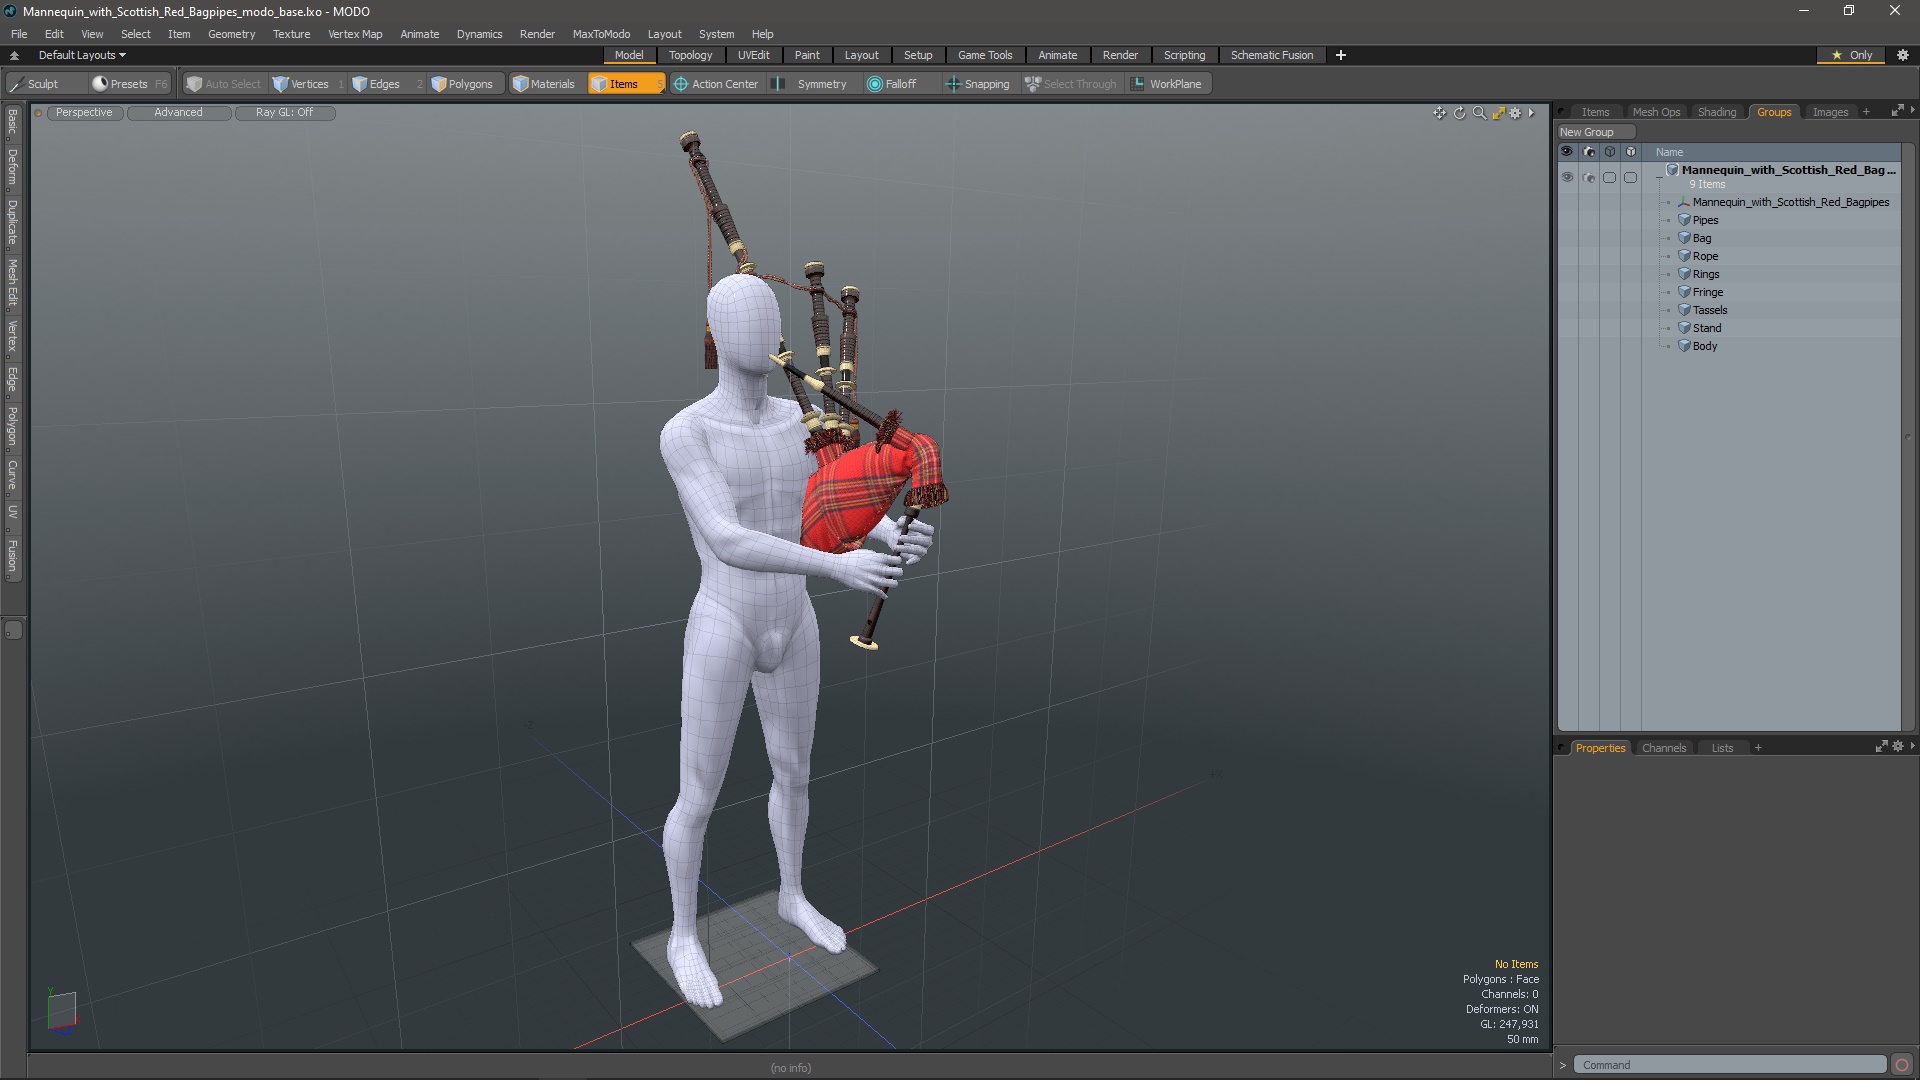Click the eye visibility column header

tap(1567, 152)
